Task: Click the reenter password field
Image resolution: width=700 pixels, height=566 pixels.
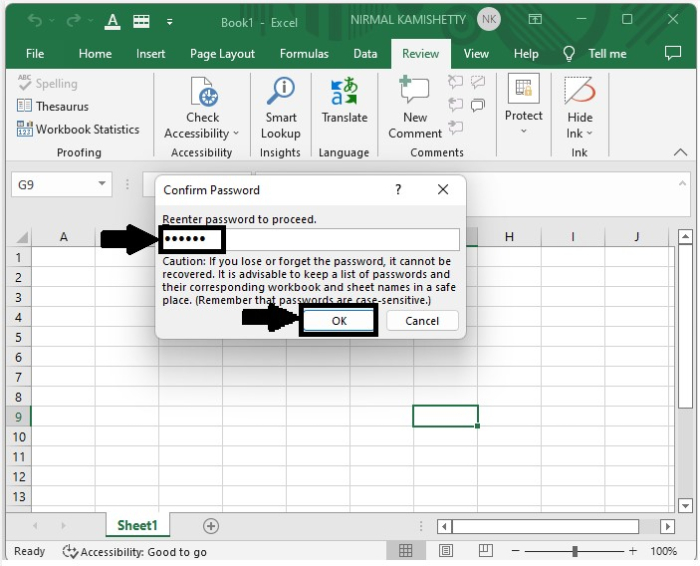Action: click(x=310, y=239)
